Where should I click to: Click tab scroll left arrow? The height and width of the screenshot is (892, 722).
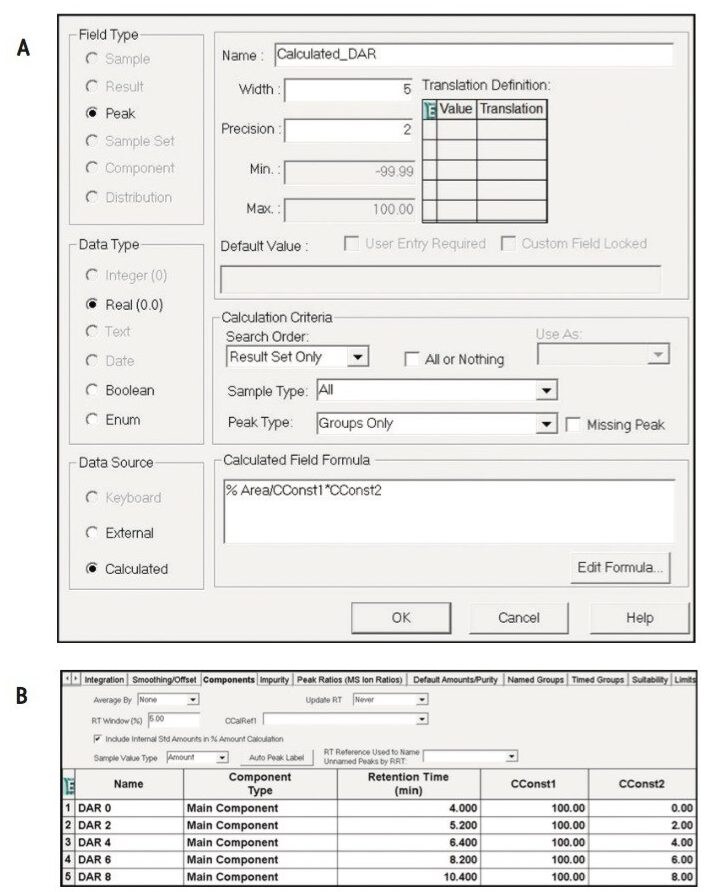pos(68,679)
